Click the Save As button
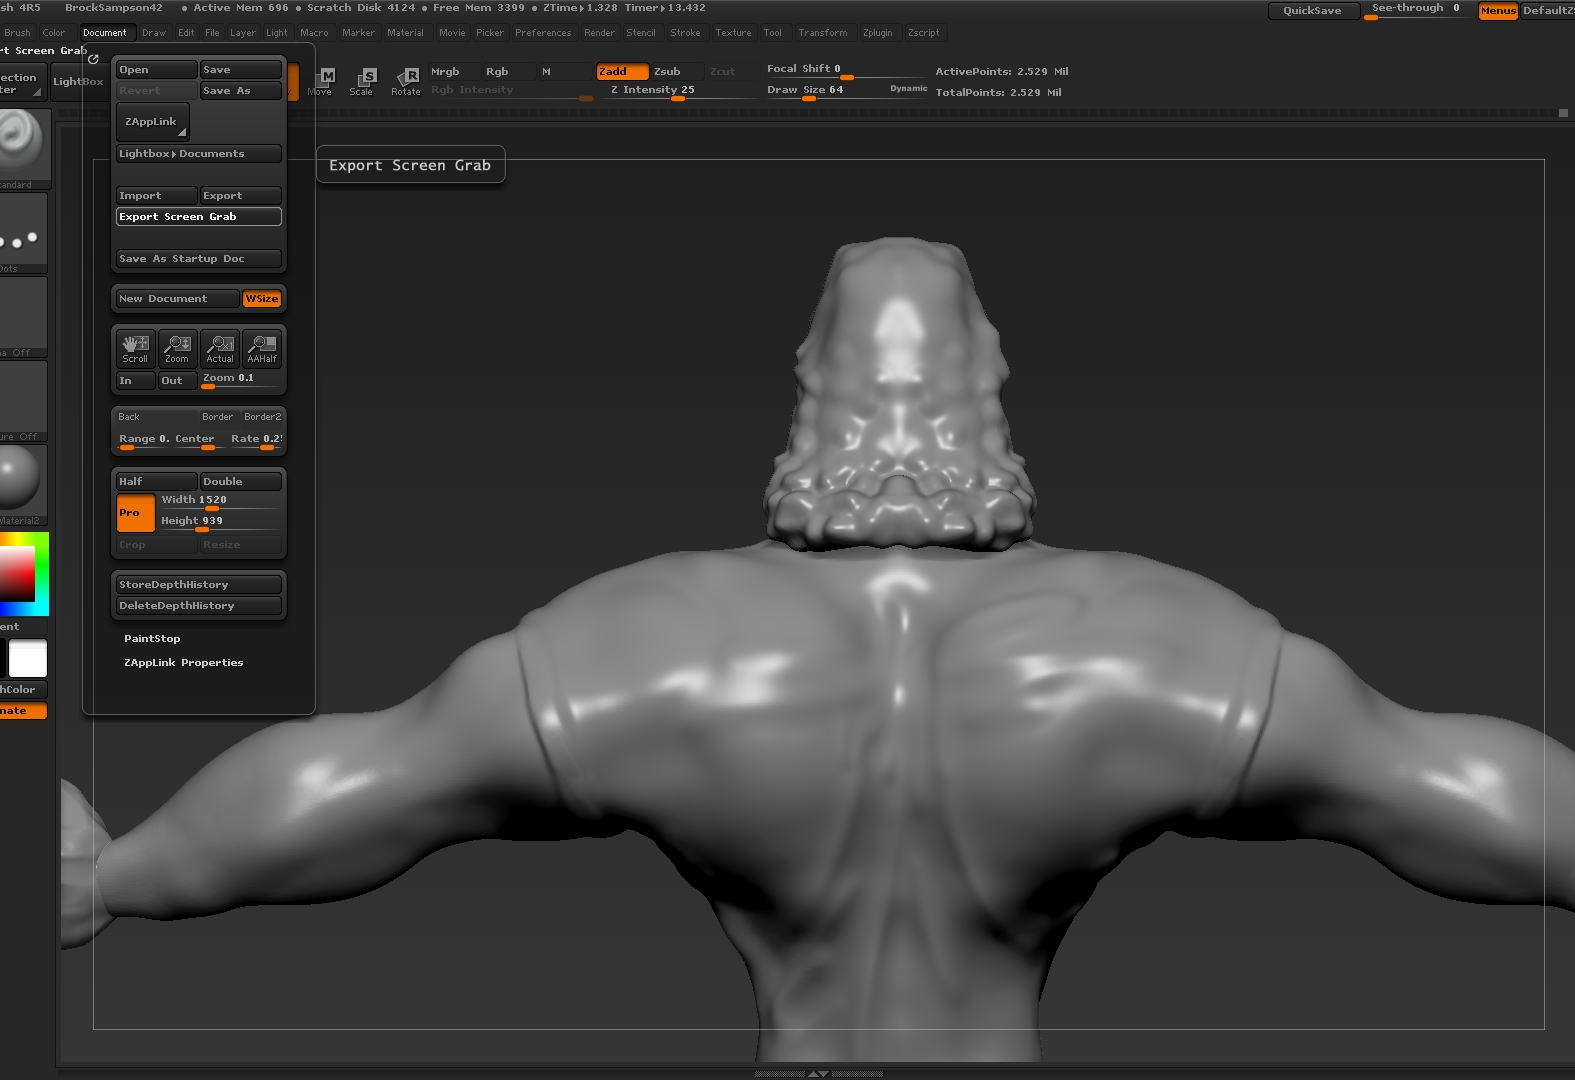 (241, 91)
